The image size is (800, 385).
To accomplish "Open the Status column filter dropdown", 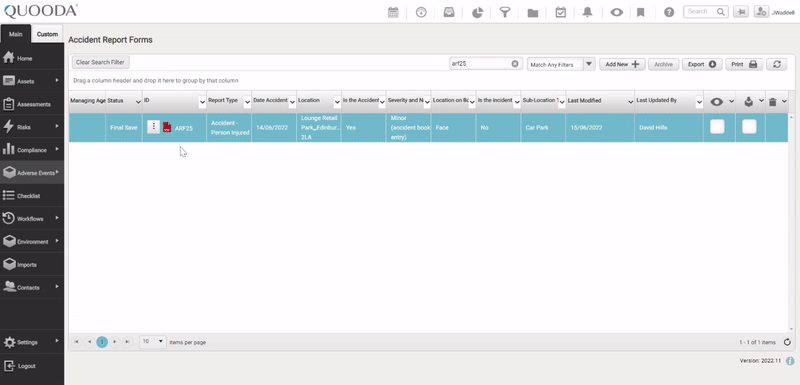I will 138,102.
